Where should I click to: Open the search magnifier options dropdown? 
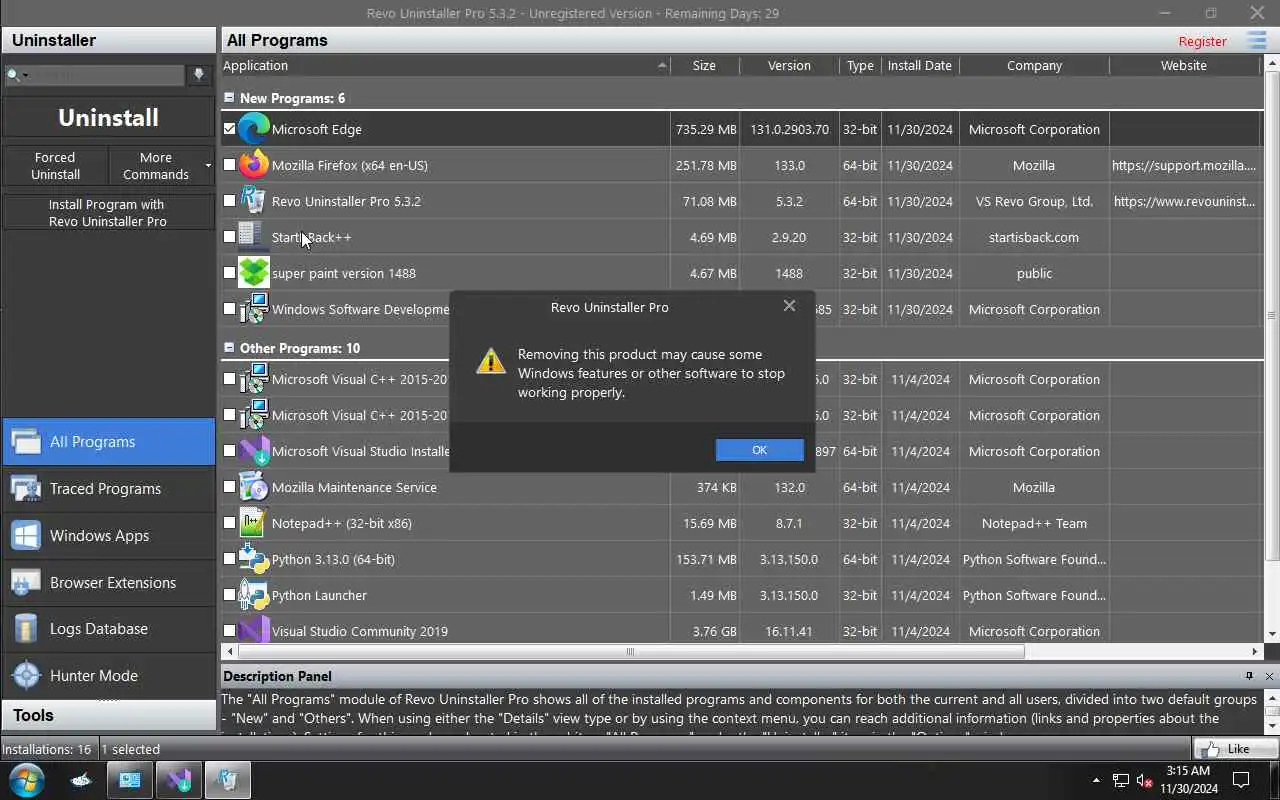tap(17, 75)
